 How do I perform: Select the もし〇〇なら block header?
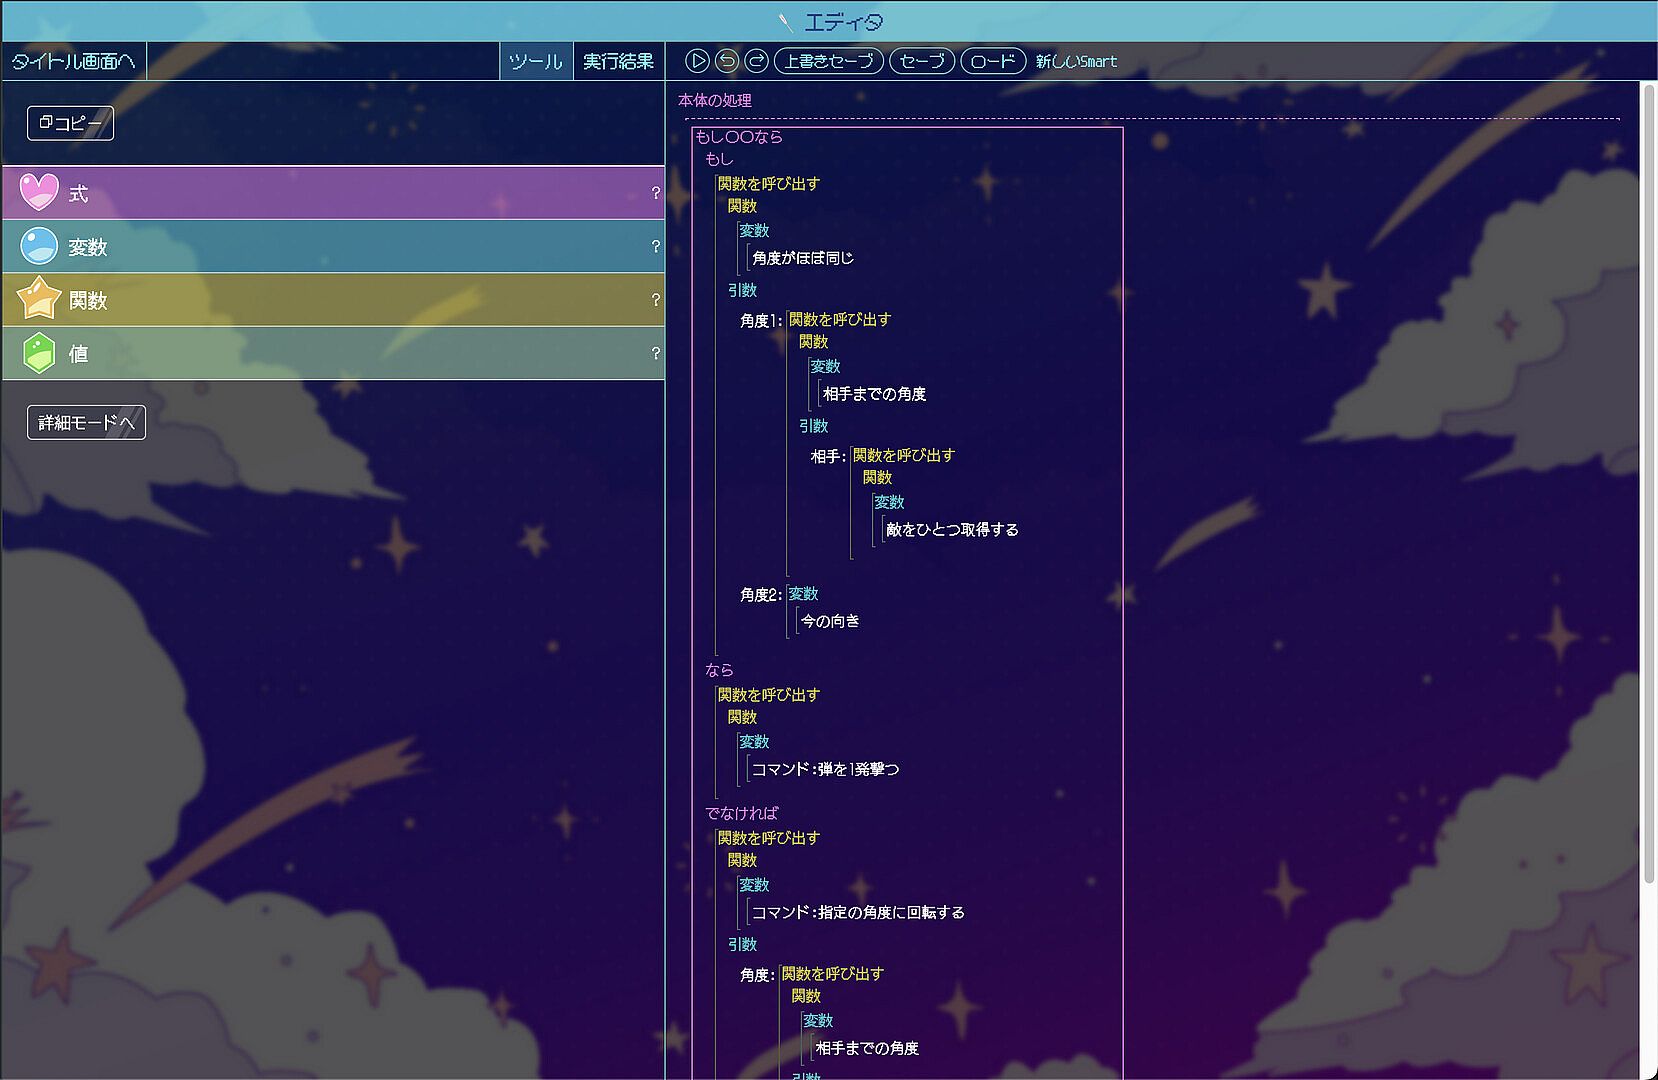739,137
